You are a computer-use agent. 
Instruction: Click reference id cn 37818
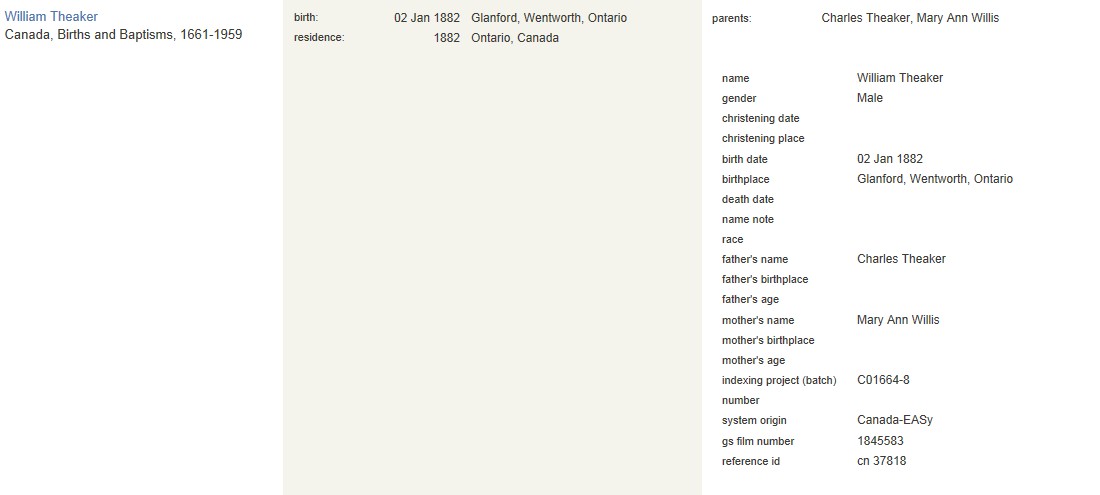coord(882,461)
